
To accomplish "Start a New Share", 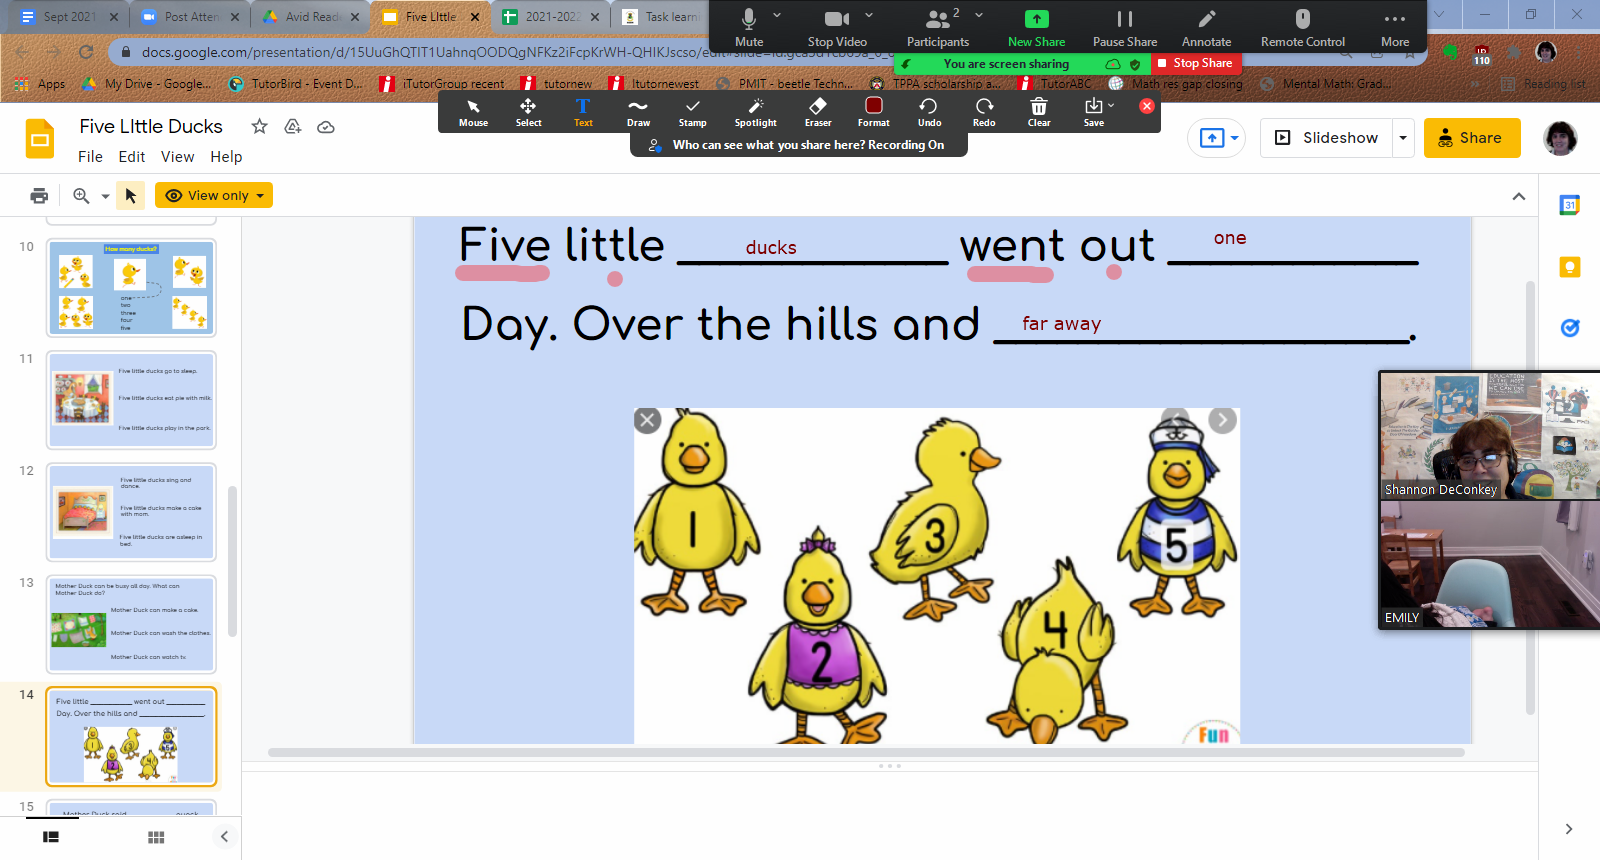I will 1036,27.
